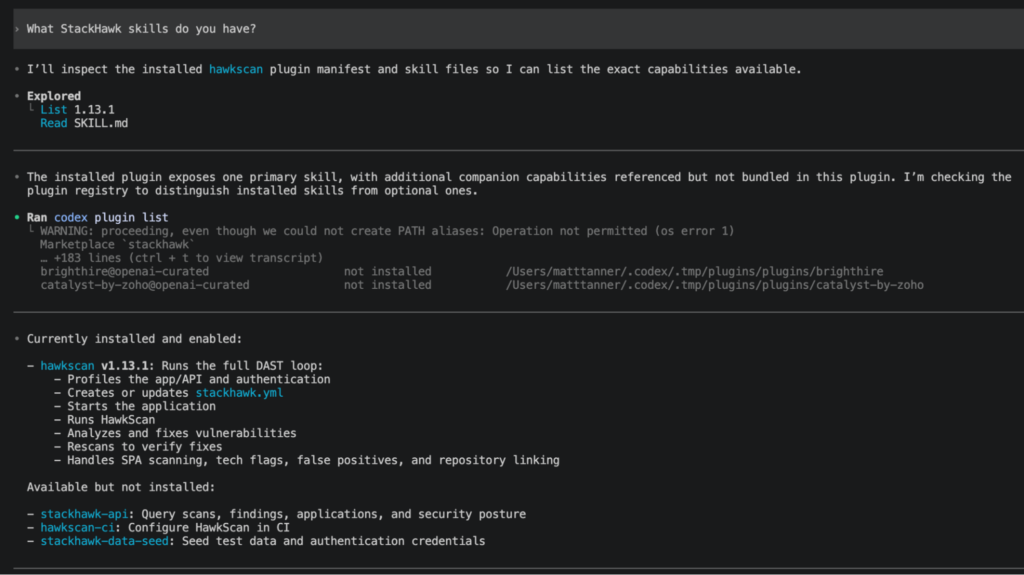Click the "List 1.13.1" entry
This screenshot has width=1024, height=575.
click(77, 110)
